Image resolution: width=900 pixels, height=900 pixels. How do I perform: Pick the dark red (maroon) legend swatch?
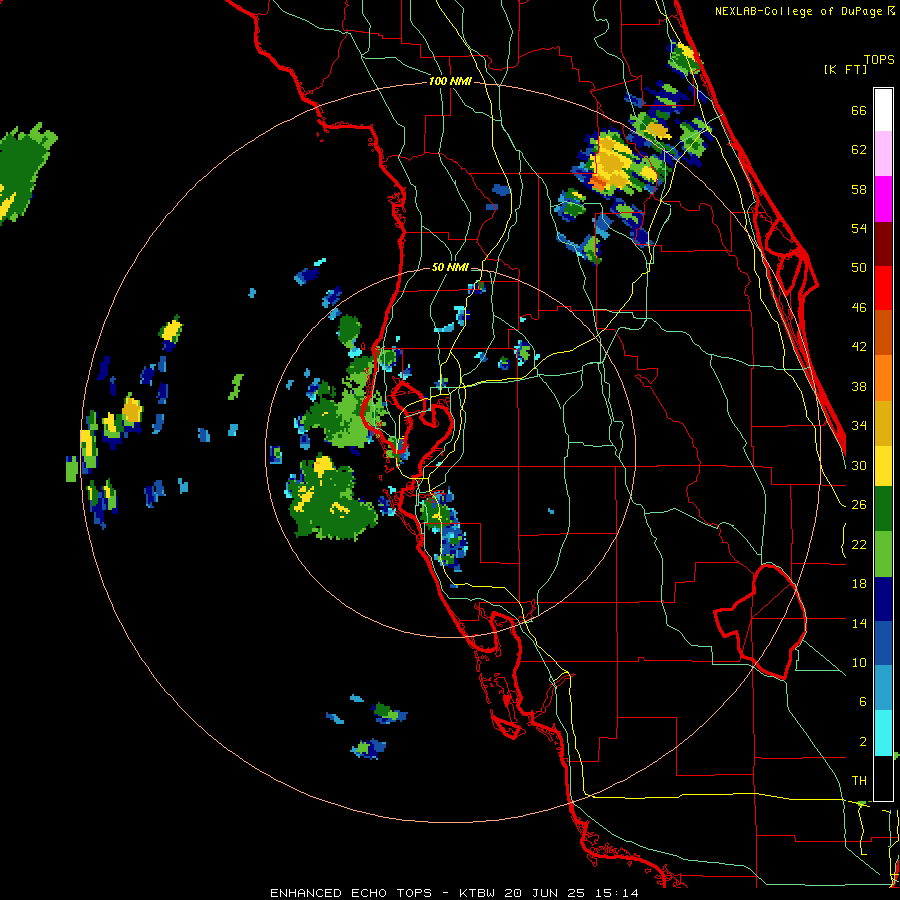pos(883,243)
